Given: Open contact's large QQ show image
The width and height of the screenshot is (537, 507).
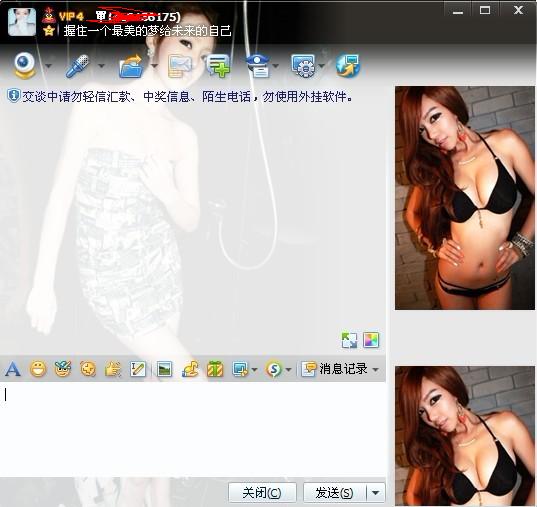Looking at the screenshot, I should [465, 198].
